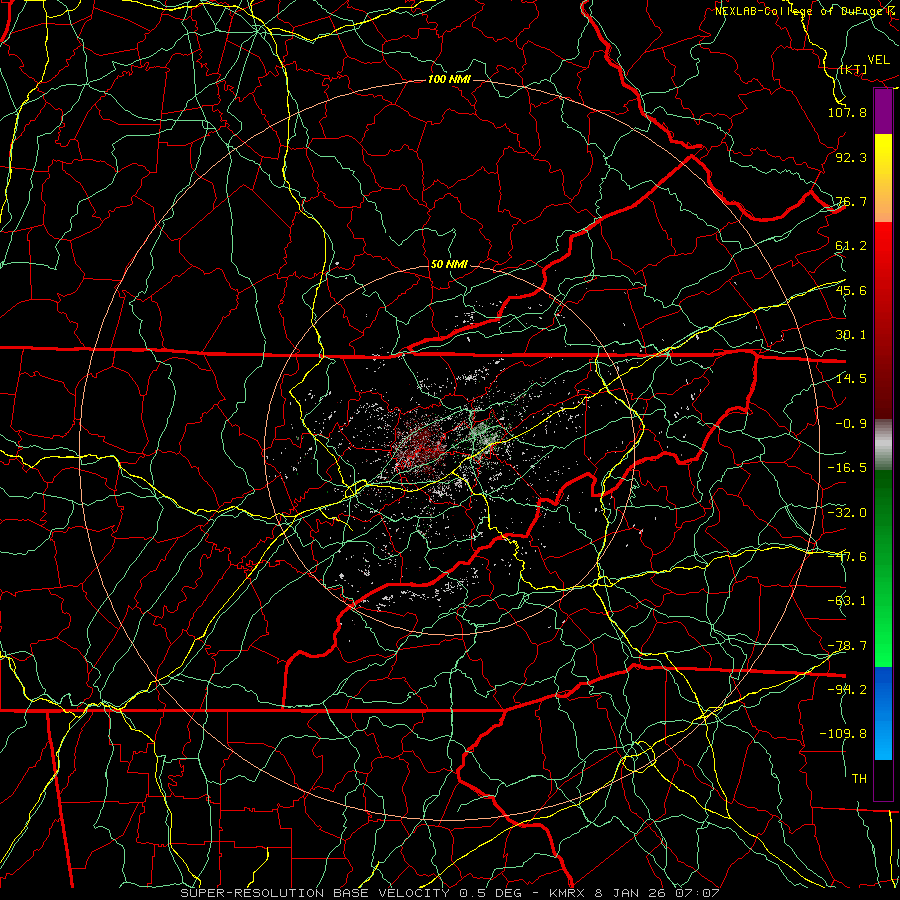Image resolution: width=900 pixels, height=900 pixels.
Task: Click the 107.8 velocity scale value
Action: [847, 112]
